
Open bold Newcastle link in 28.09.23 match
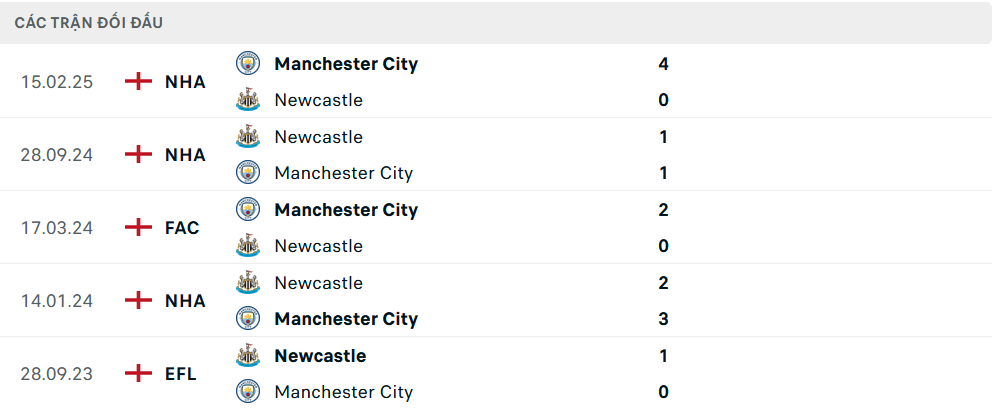point(320,356)
